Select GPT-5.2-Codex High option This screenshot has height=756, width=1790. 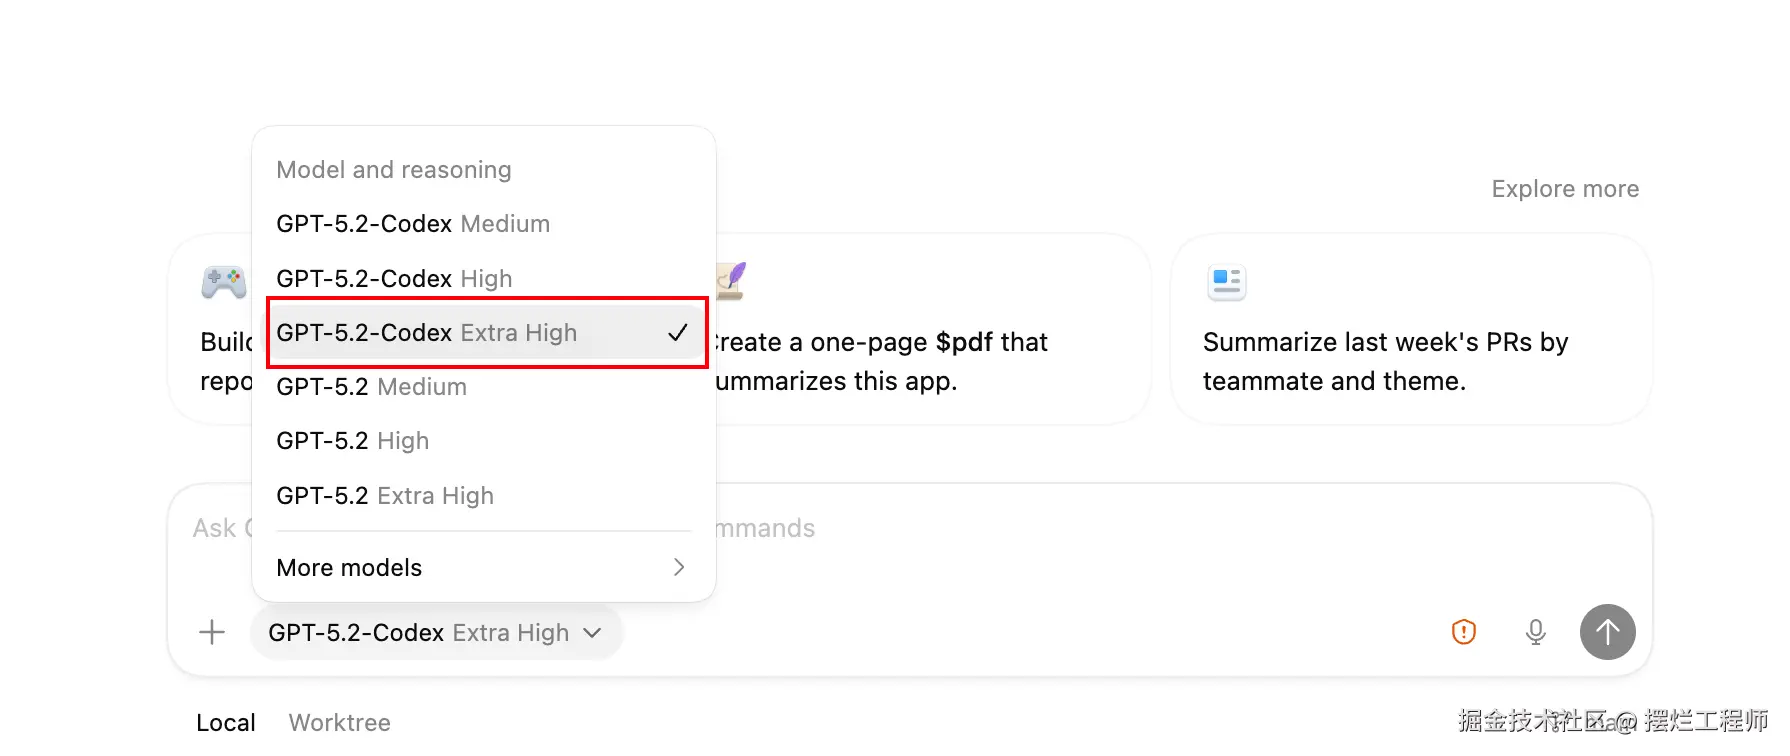[394, 279]
